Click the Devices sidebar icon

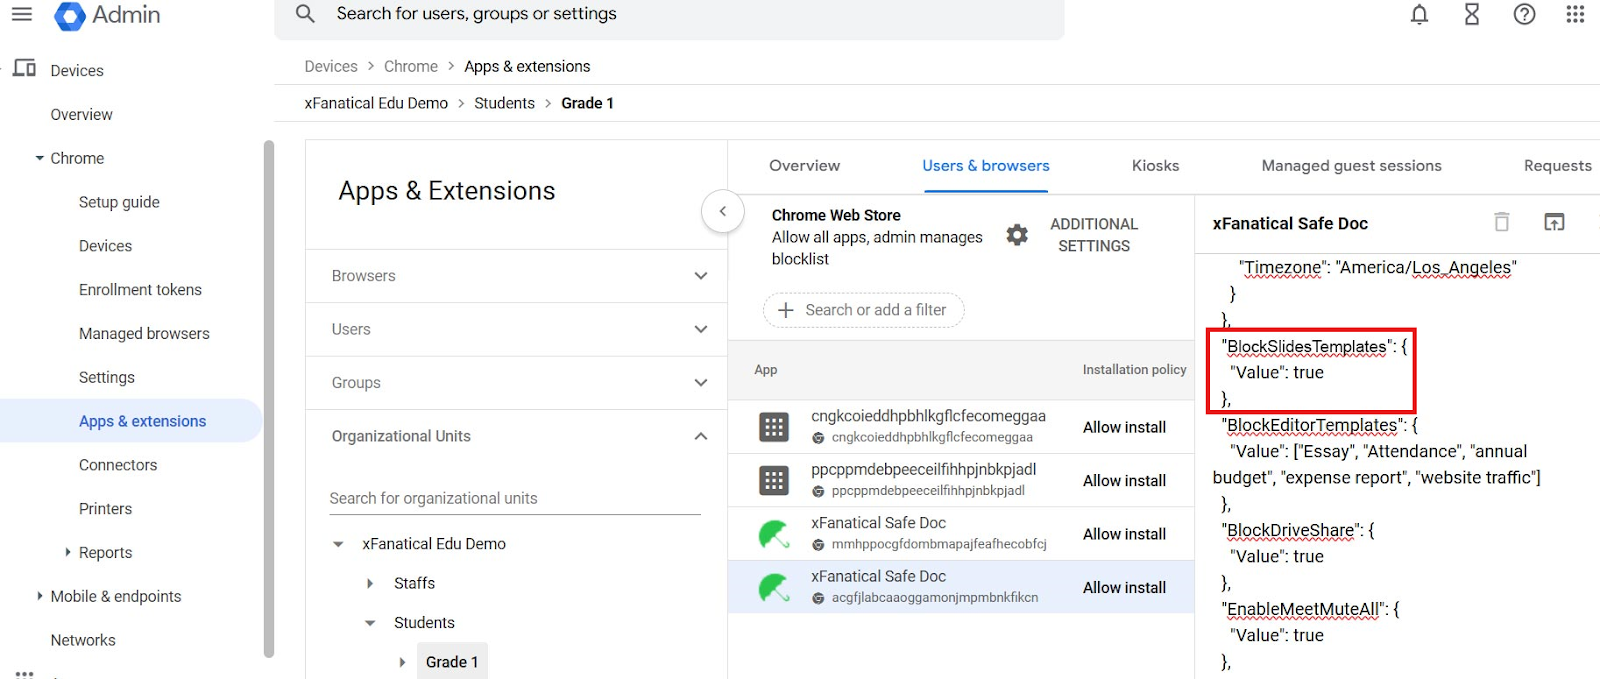[25, 69]
